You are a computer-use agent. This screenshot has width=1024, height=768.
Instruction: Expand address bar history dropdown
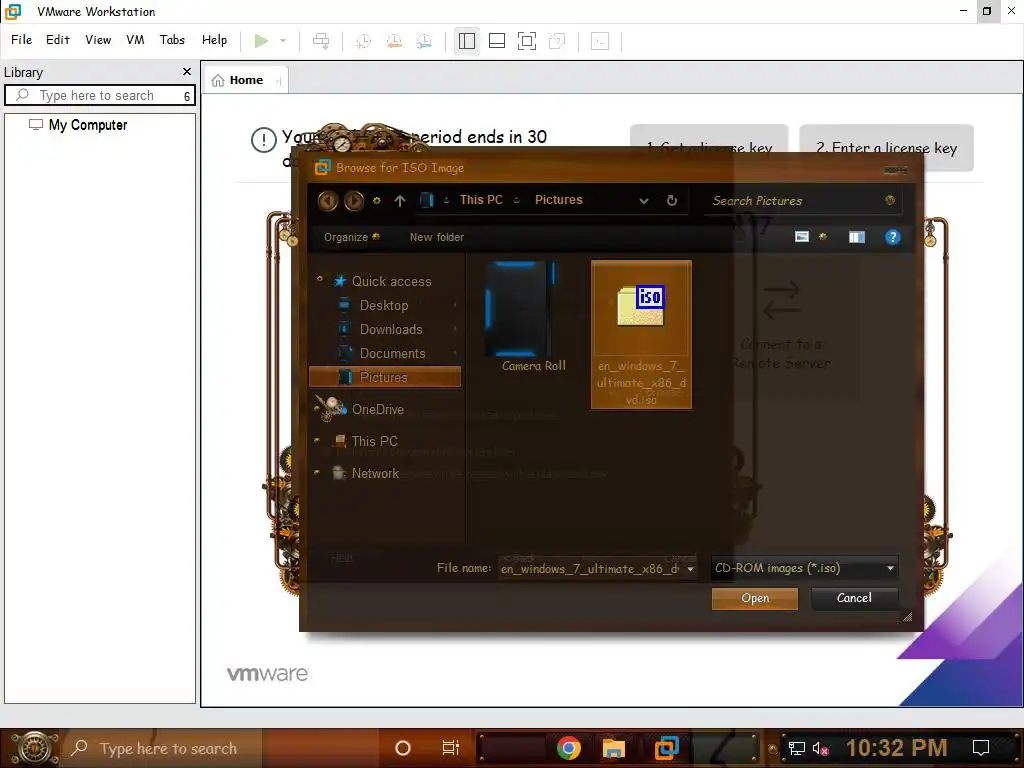[x=644, y=200]
